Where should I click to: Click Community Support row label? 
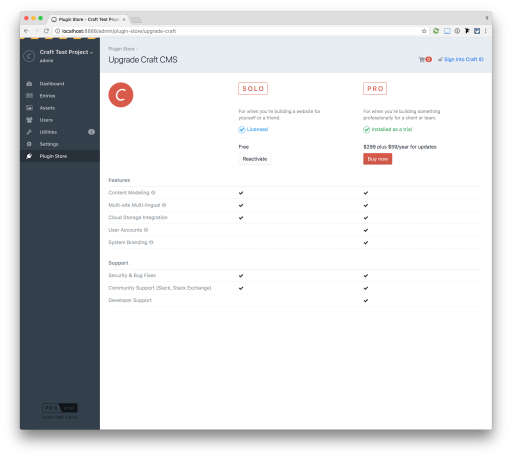tap(160, 288)
